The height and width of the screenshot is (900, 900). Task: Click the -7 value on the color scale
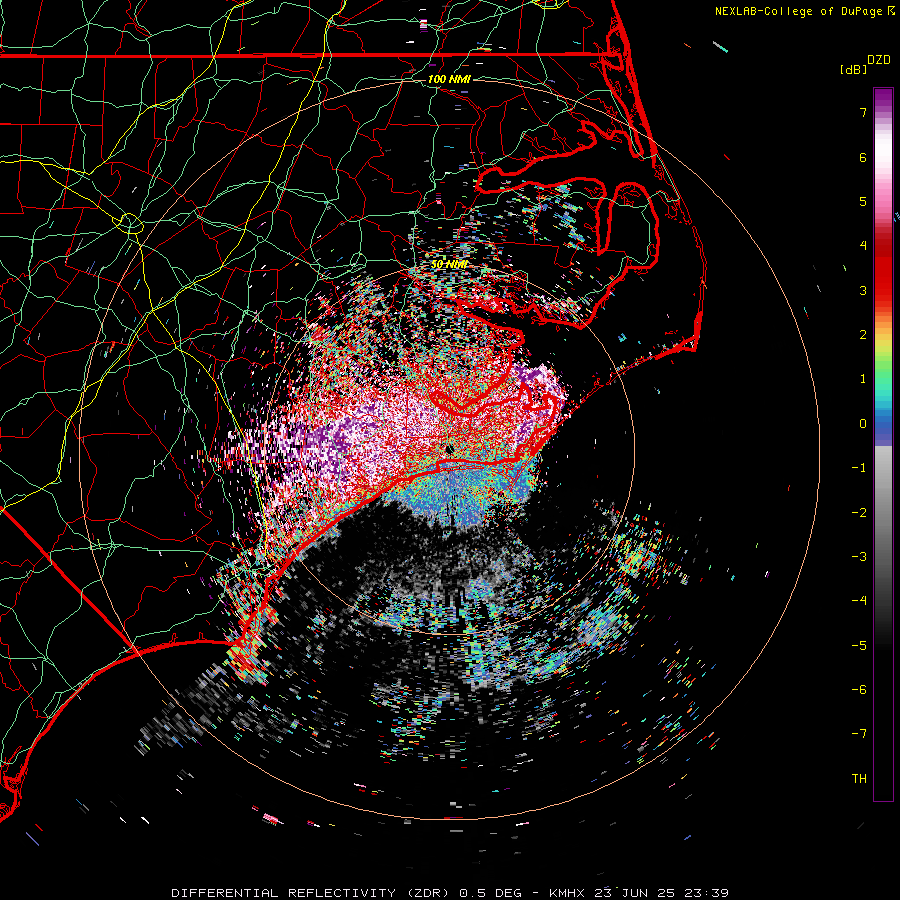tap(859, 734)
